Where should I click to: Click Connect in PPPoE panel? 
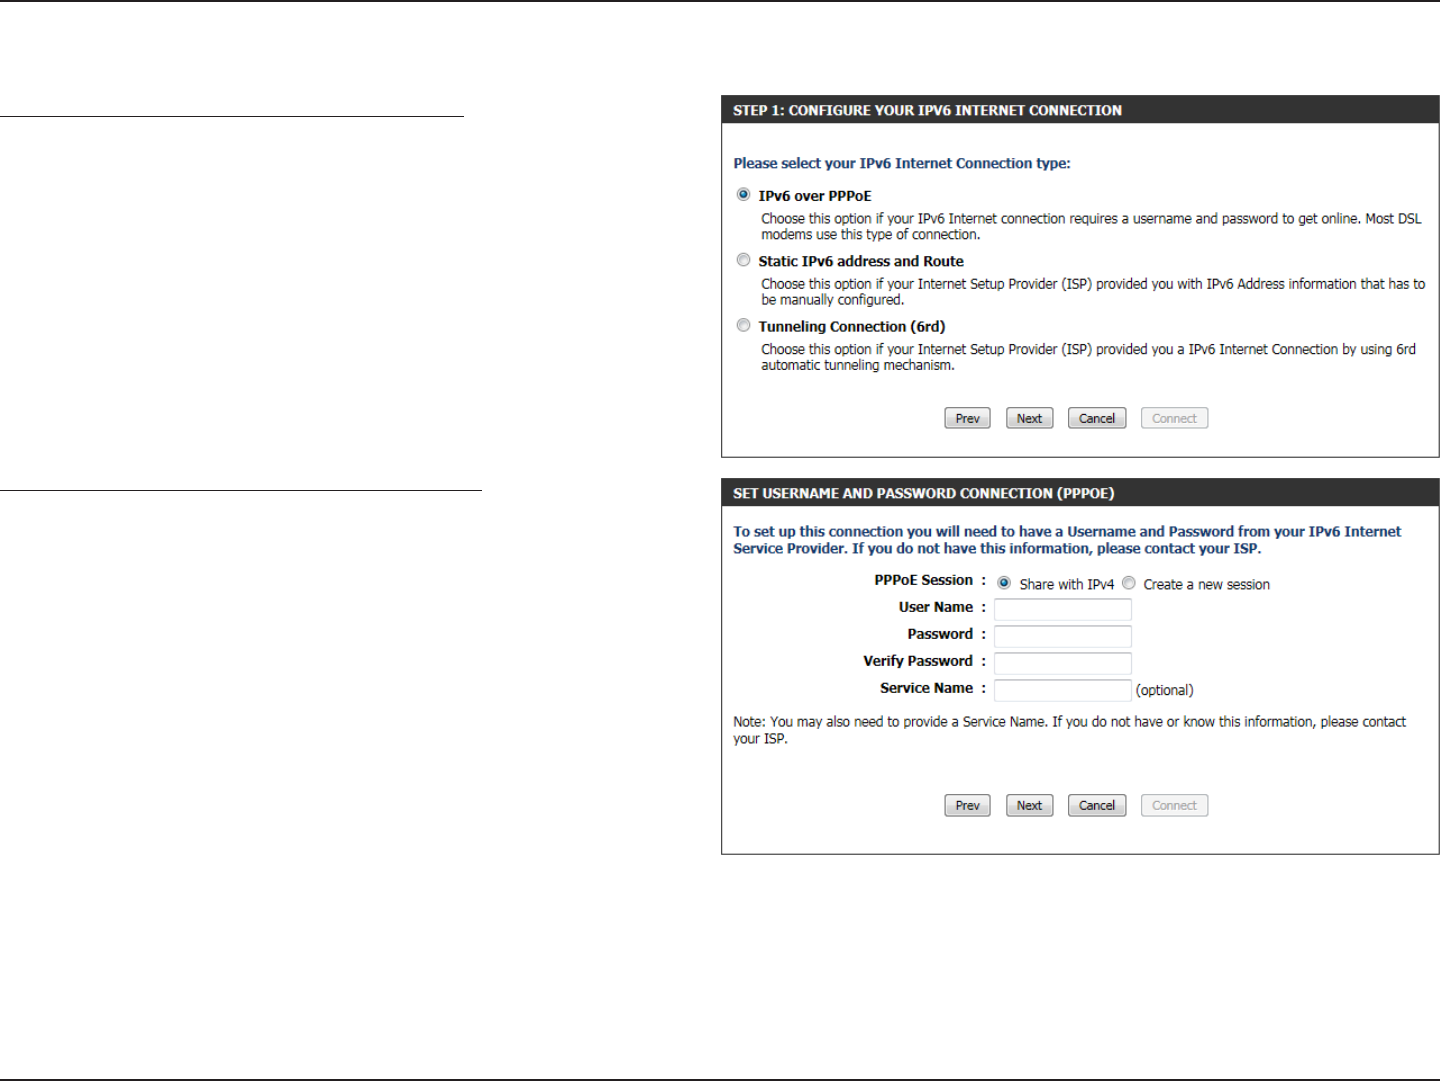click(x=1174, y=805)
